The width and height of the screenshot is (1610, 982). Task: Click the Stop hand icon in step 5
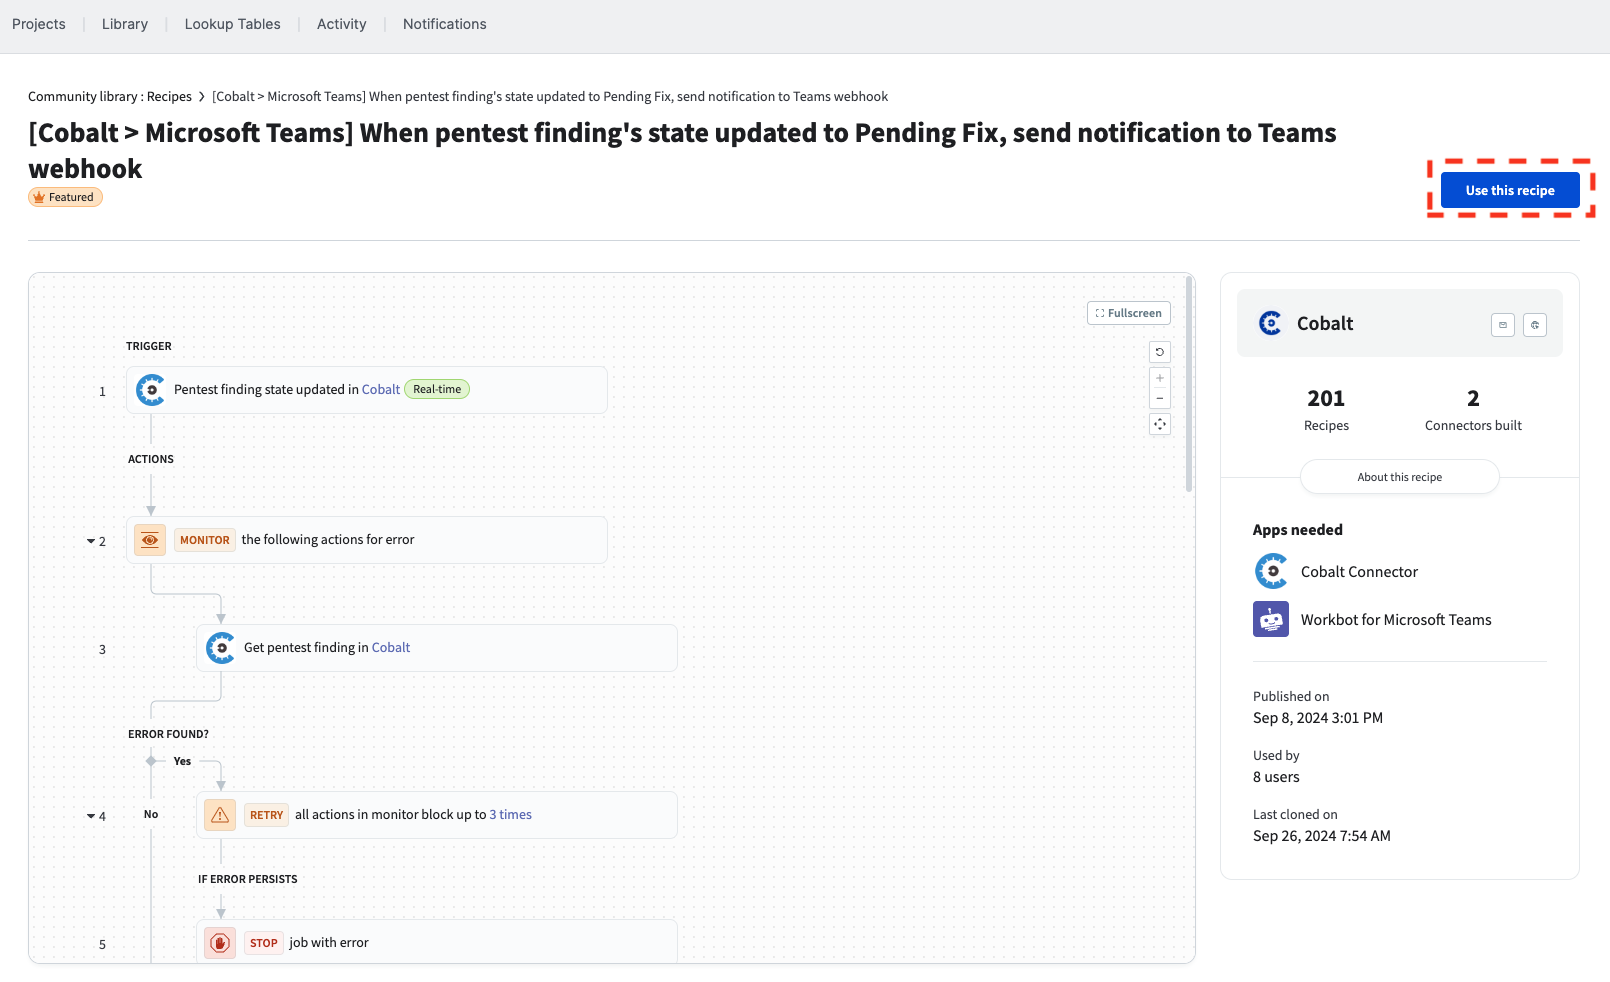tap(220, 943)
